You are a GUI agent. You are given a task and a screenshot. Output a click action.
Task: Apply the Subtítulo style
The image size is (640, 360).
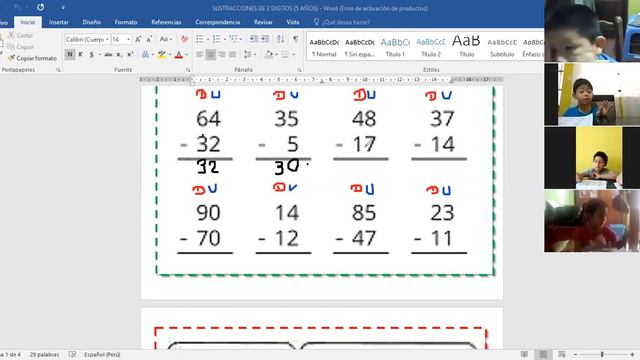[502, 47]
